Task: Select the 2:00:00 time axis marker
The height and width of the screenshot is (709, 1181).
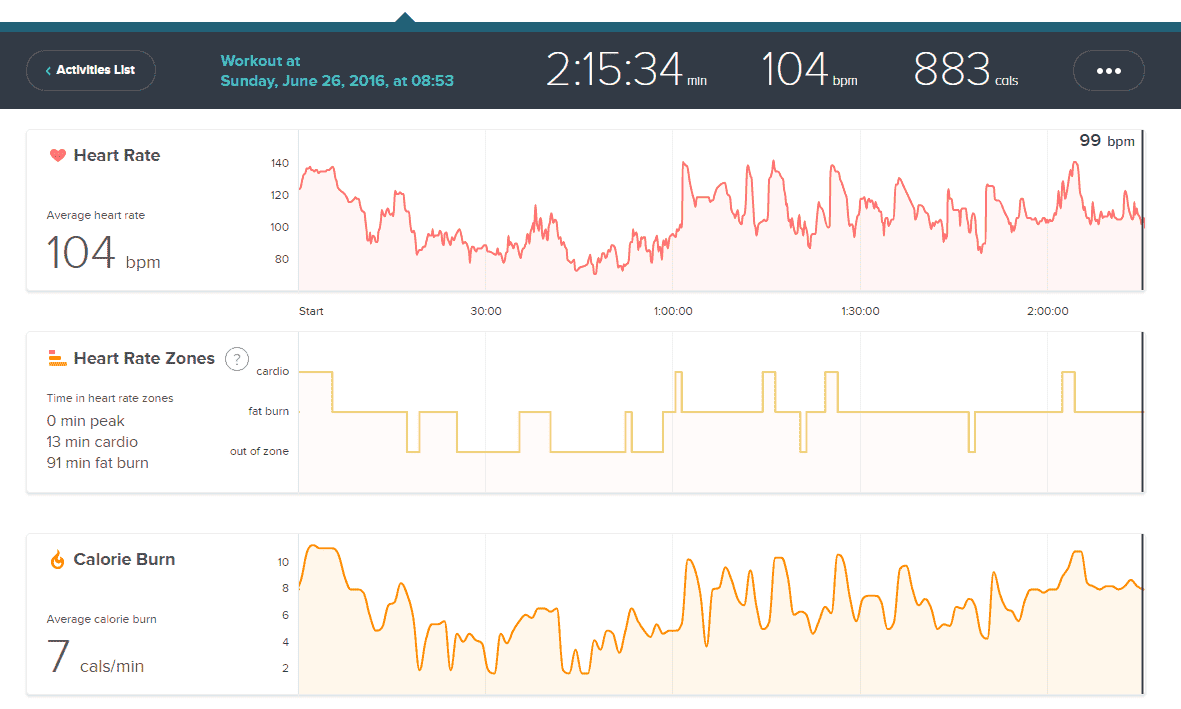Action: tap(1047, 311)
